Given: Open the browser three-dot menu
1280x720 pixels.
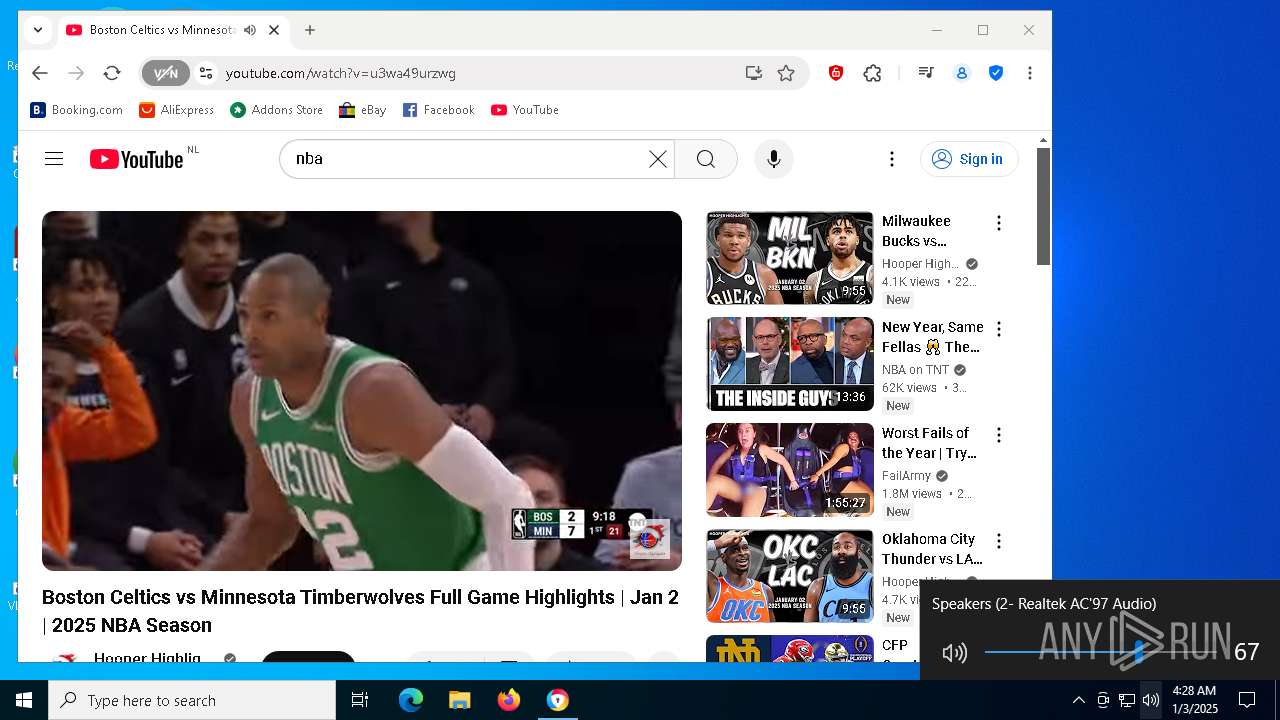Looking at the screenshot, I should coord(1029,73).
